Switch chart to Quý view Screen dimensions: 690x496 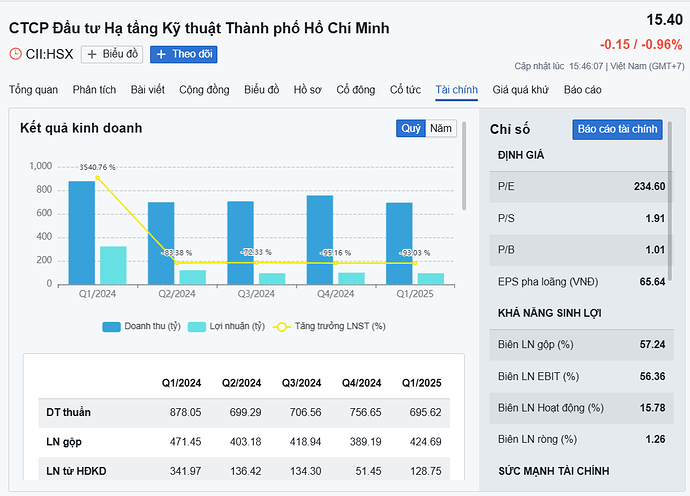[411, 129]
